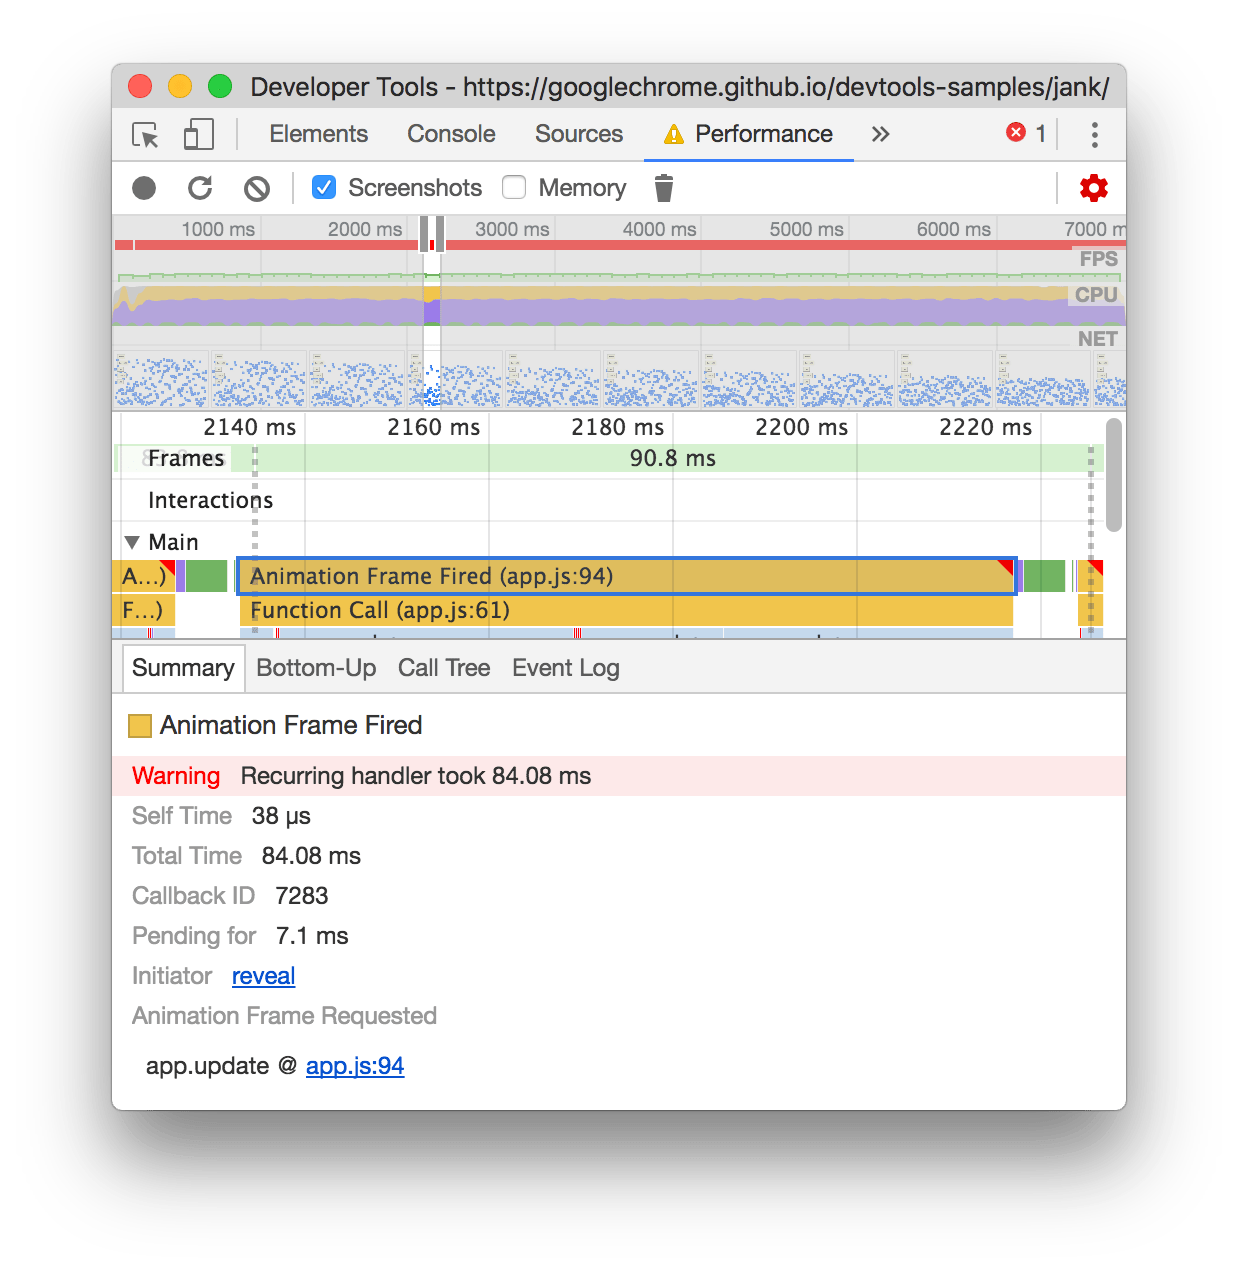1238x1270 pixels.
Task: Click the CPU overview chart label
Action: [1096, 295]
